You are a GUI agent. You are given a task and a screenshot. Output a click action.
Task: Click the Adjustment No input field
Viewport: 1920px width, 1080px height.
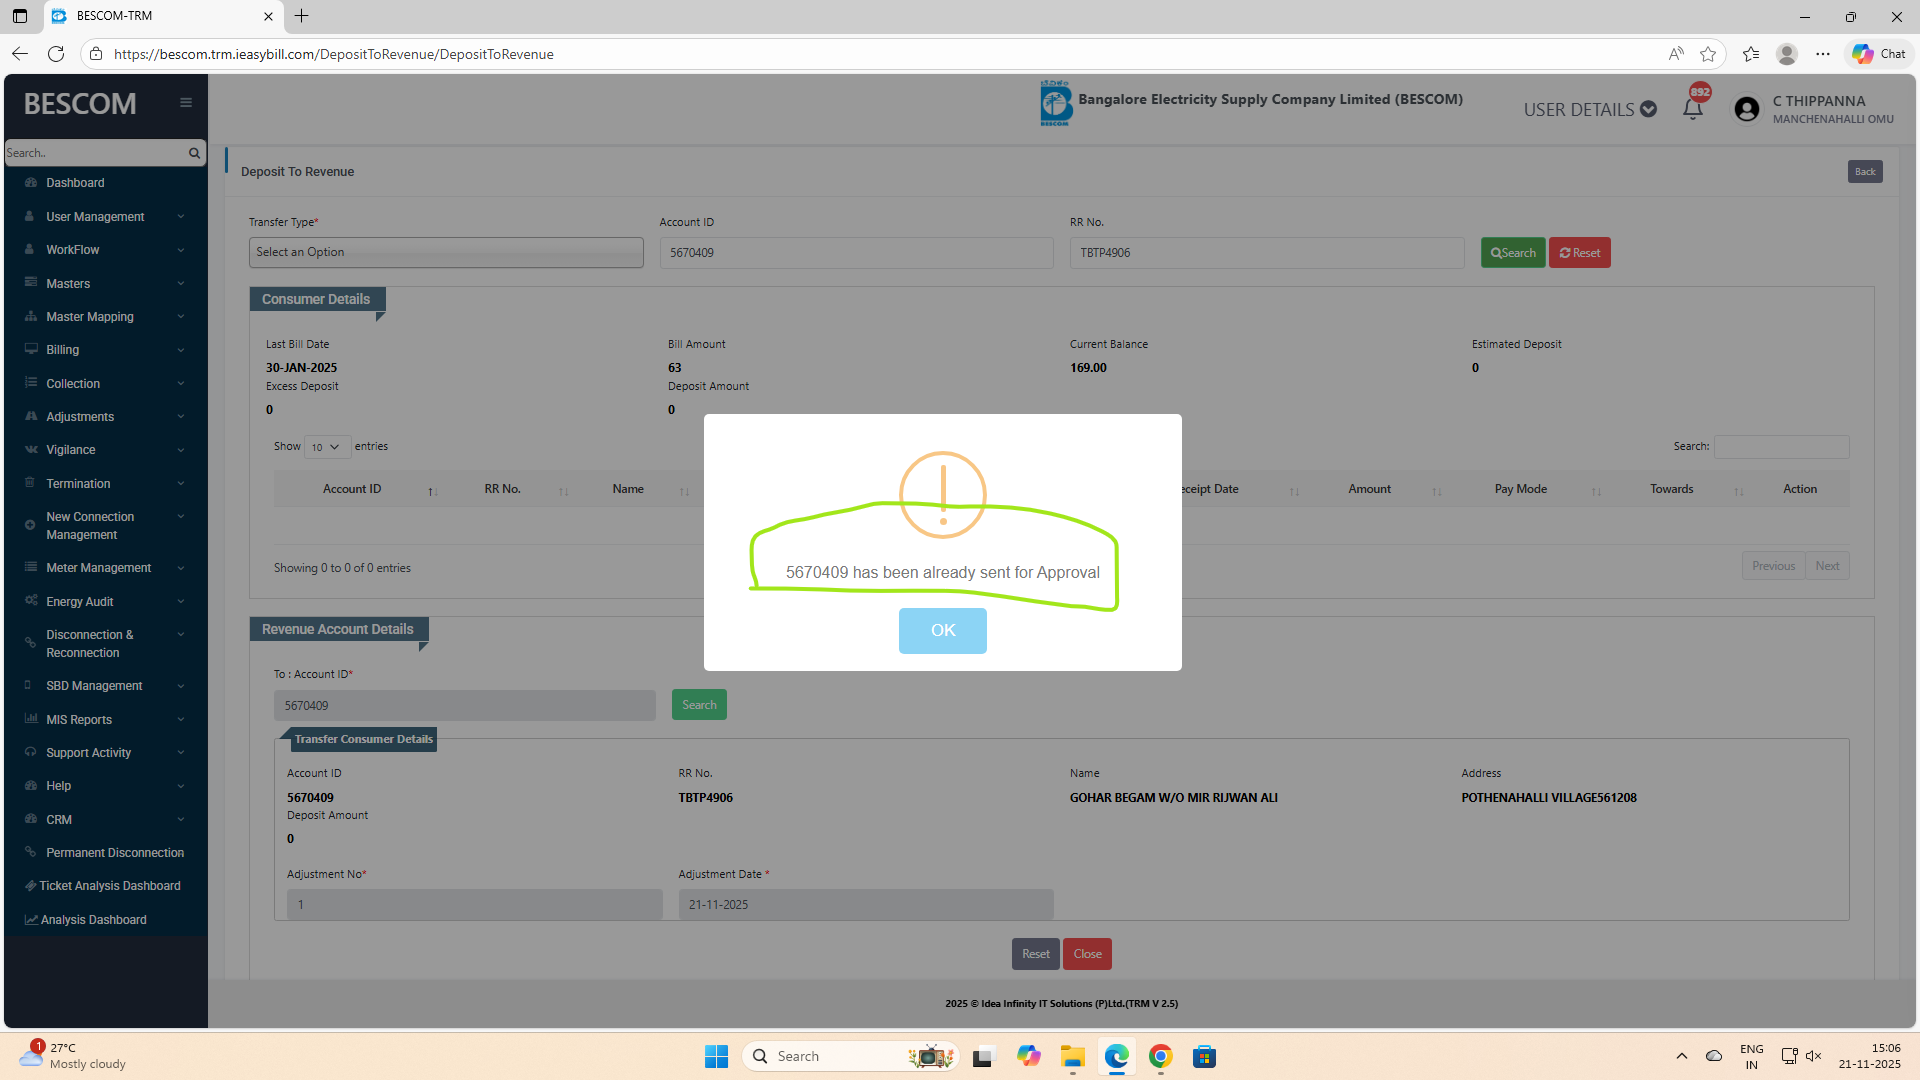pyautogui.click(x=474, y=905)
